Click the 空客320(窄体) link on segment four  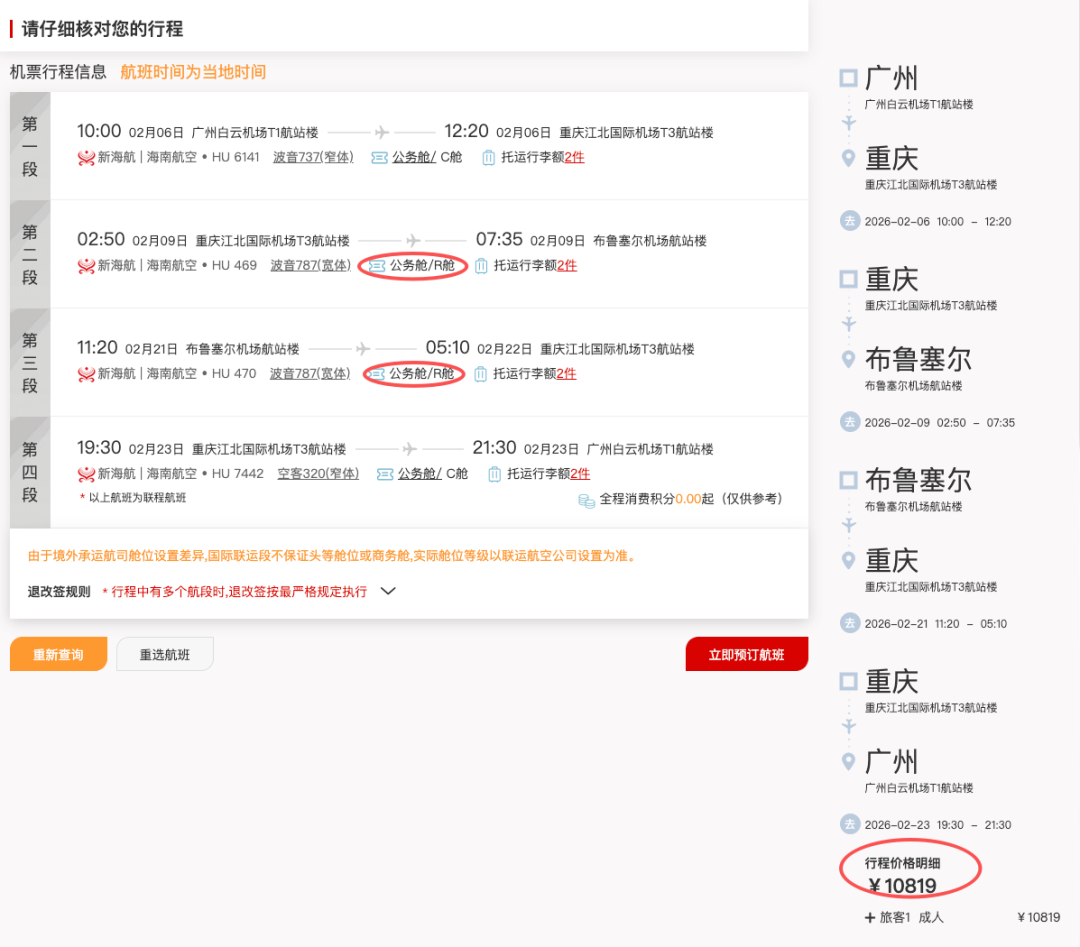[318, 473]
